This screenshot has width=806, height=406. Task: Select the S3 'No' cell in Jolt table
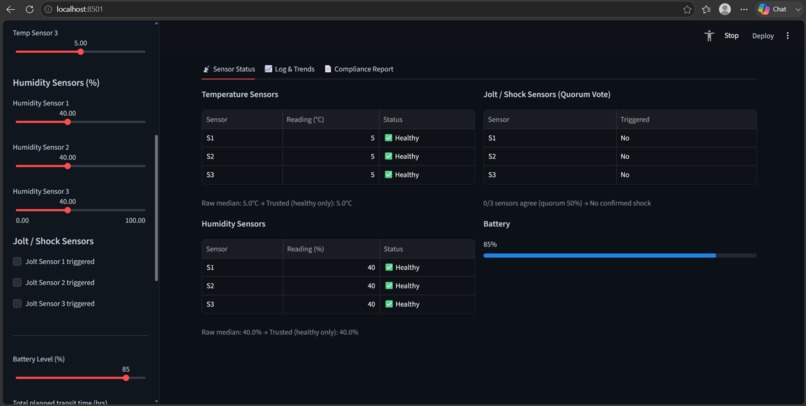pos(686,175)
